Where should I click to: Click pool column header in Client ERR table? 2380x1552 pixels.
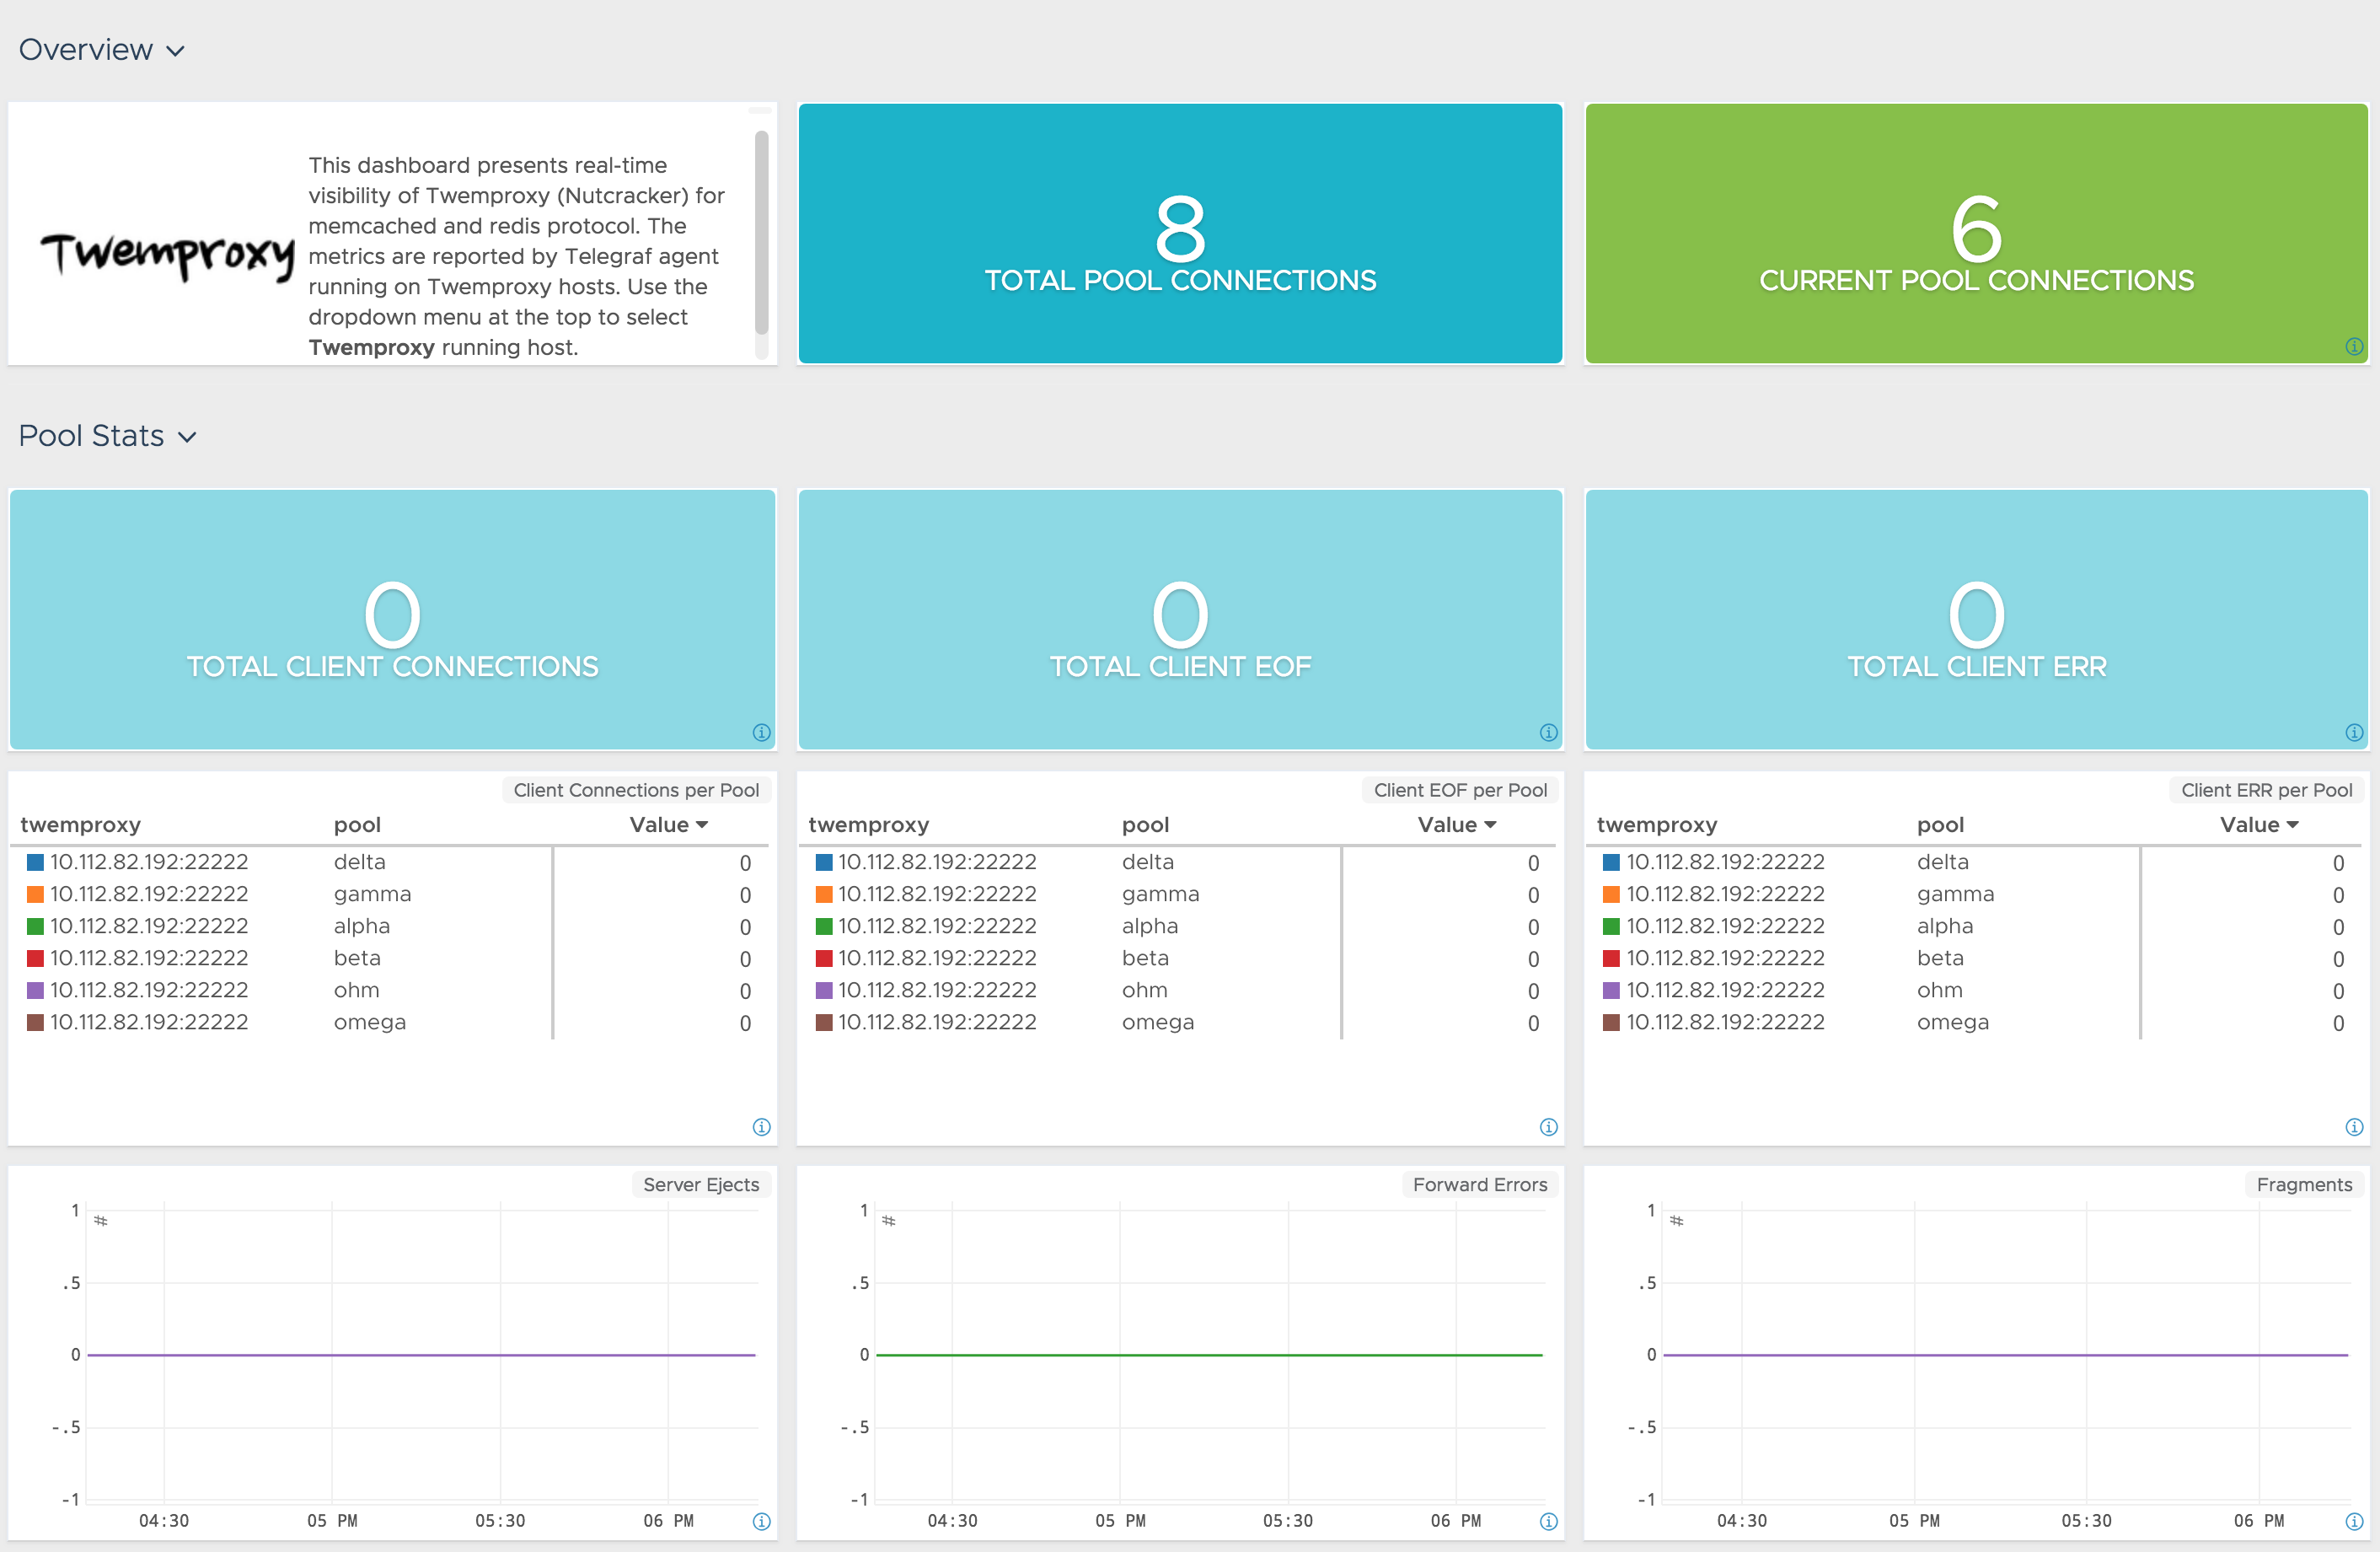tap(1940, 825)
